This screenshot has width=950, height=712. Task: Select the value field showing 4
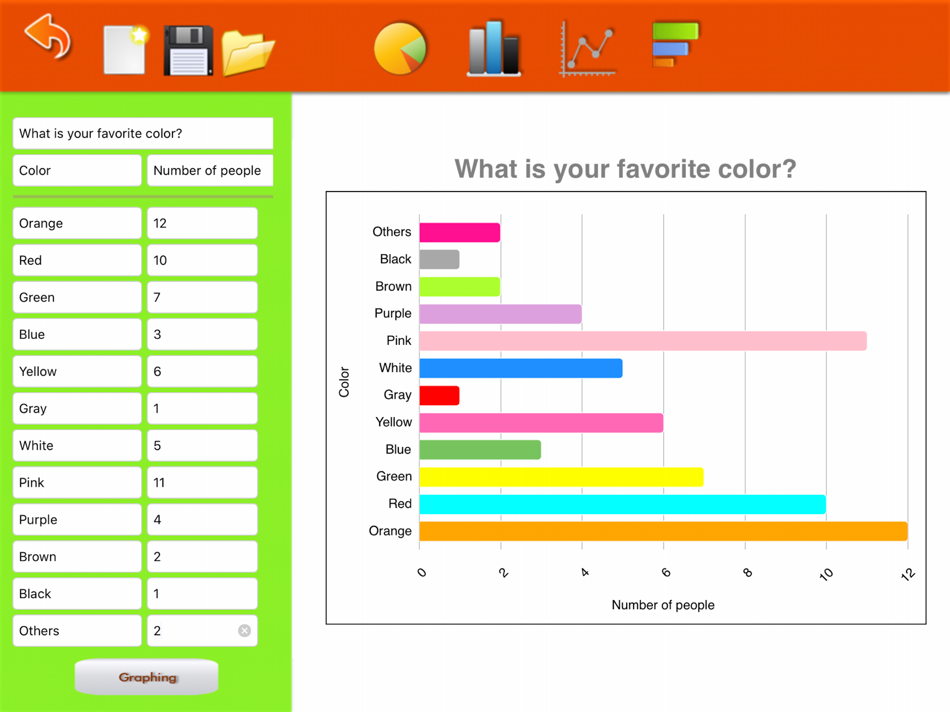click(202, 519)
